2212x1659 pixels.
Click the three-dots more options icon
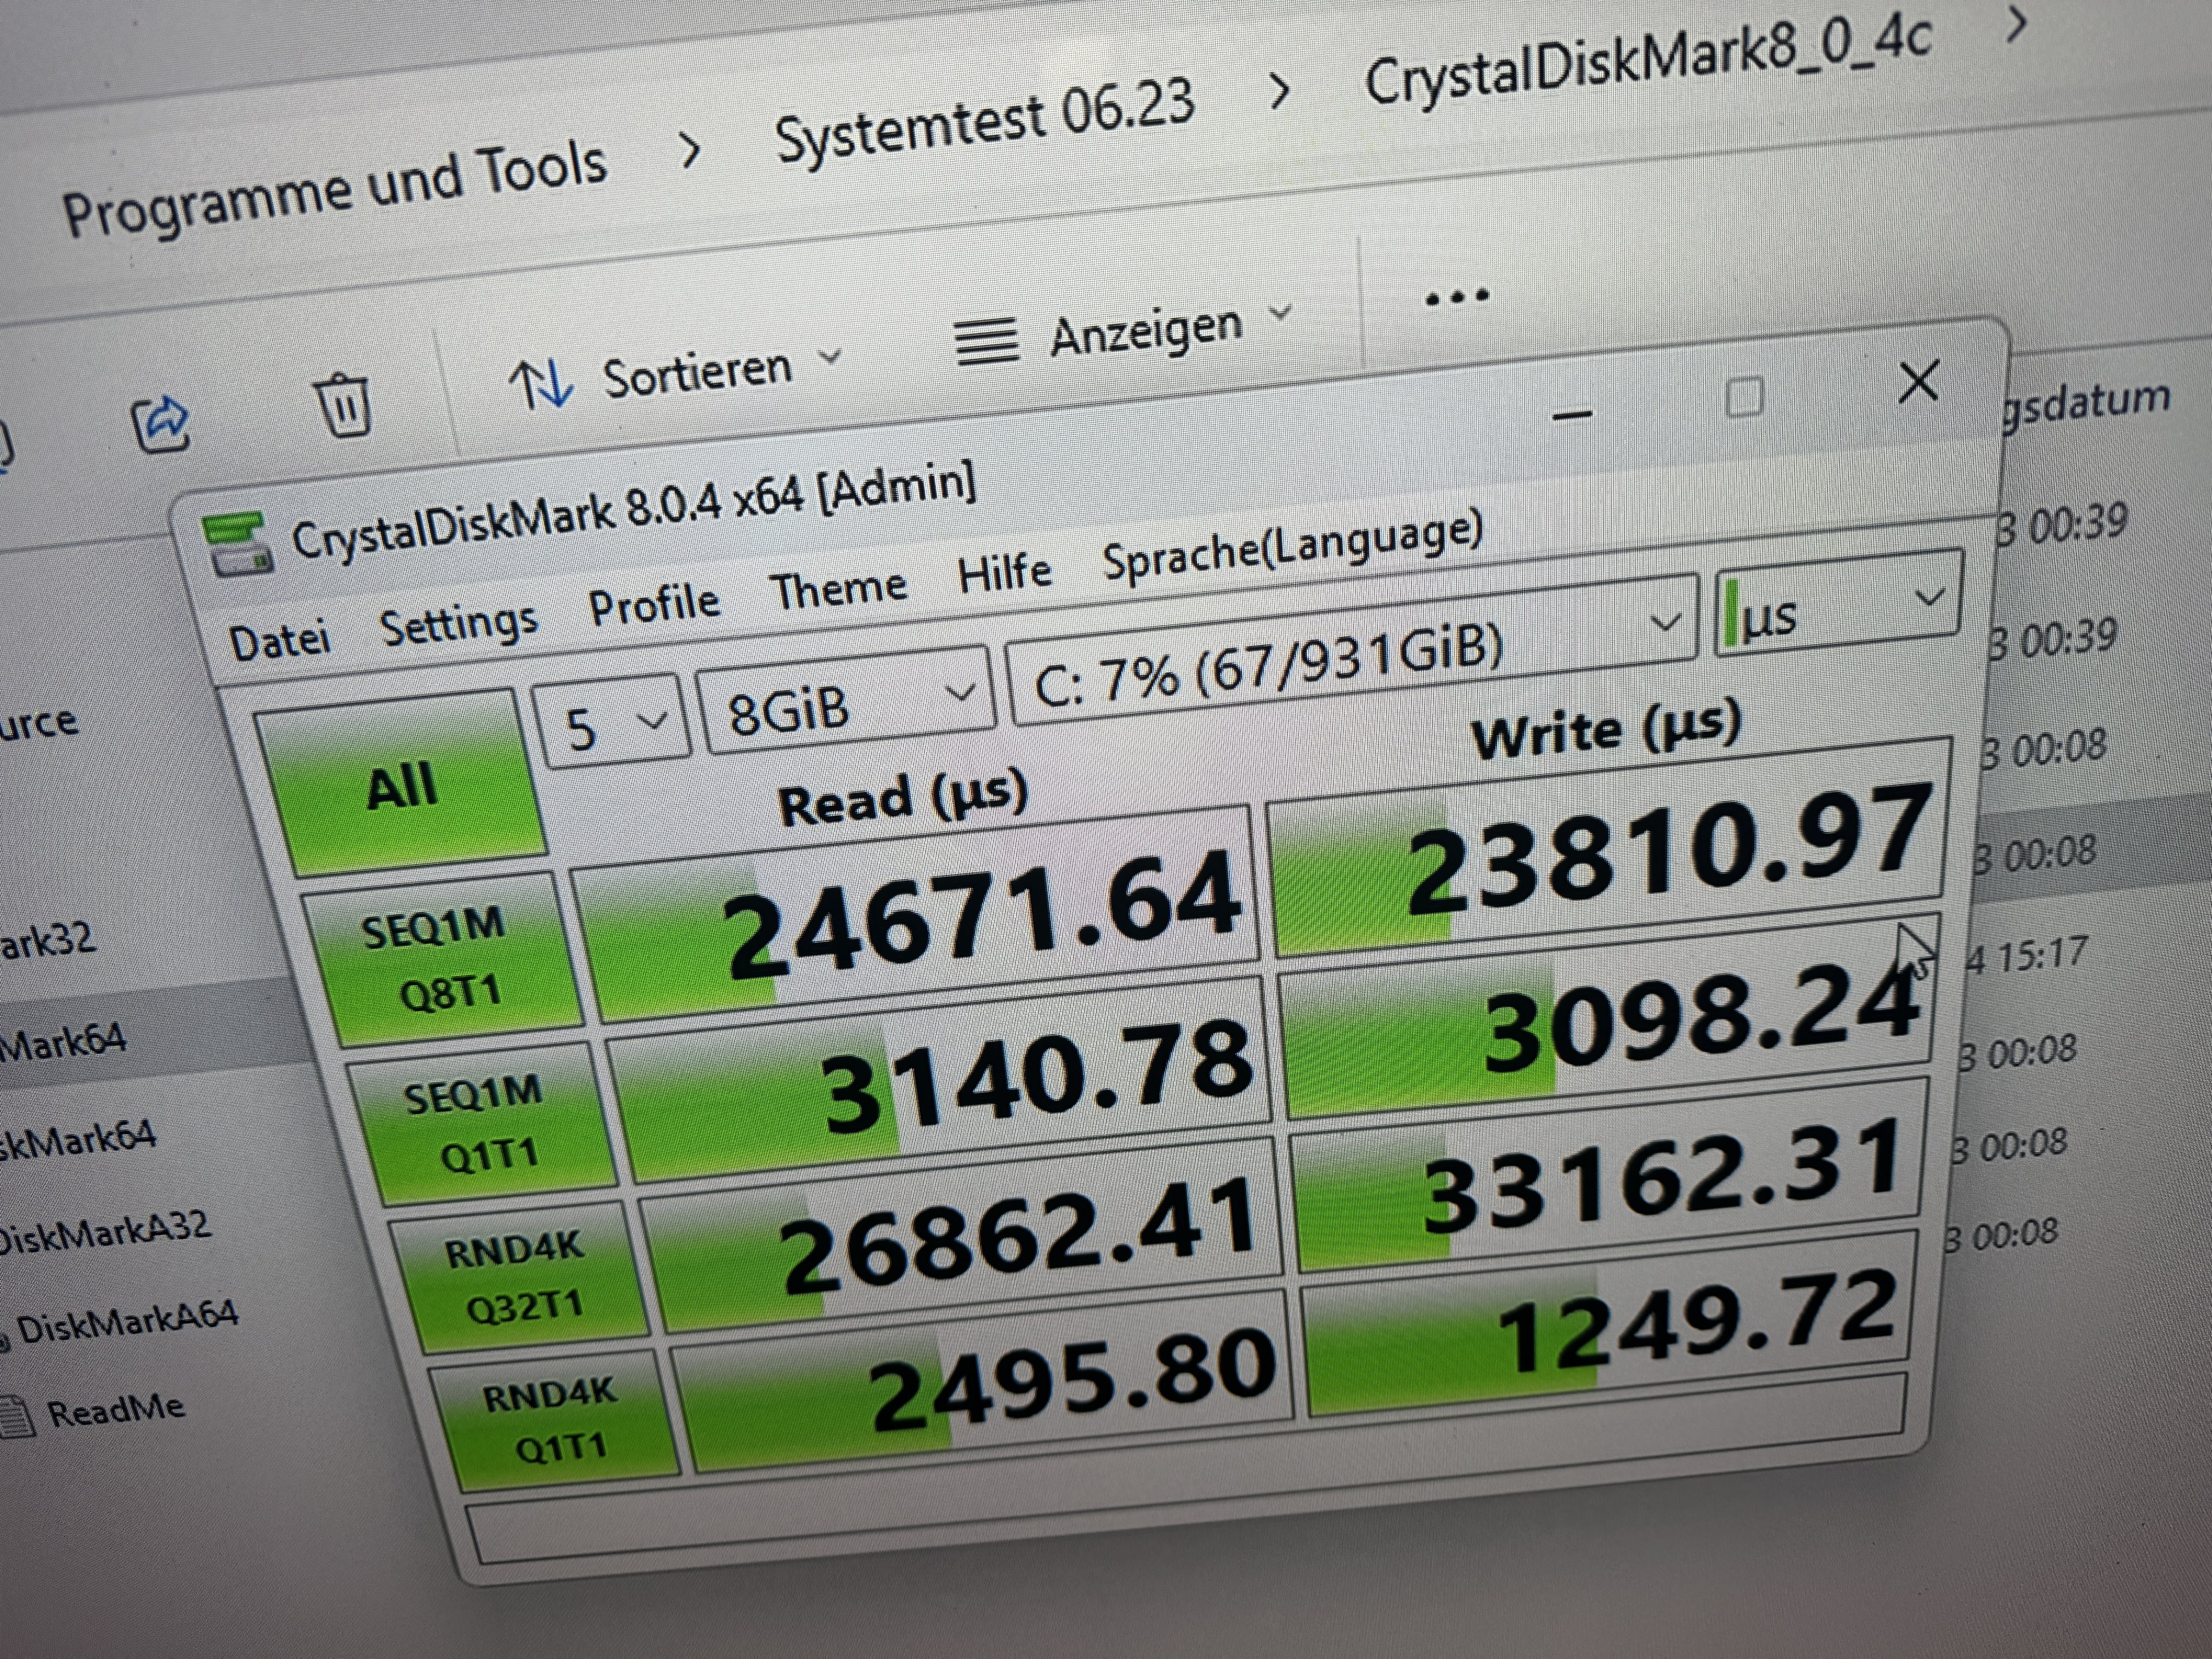pos(1457,297)
